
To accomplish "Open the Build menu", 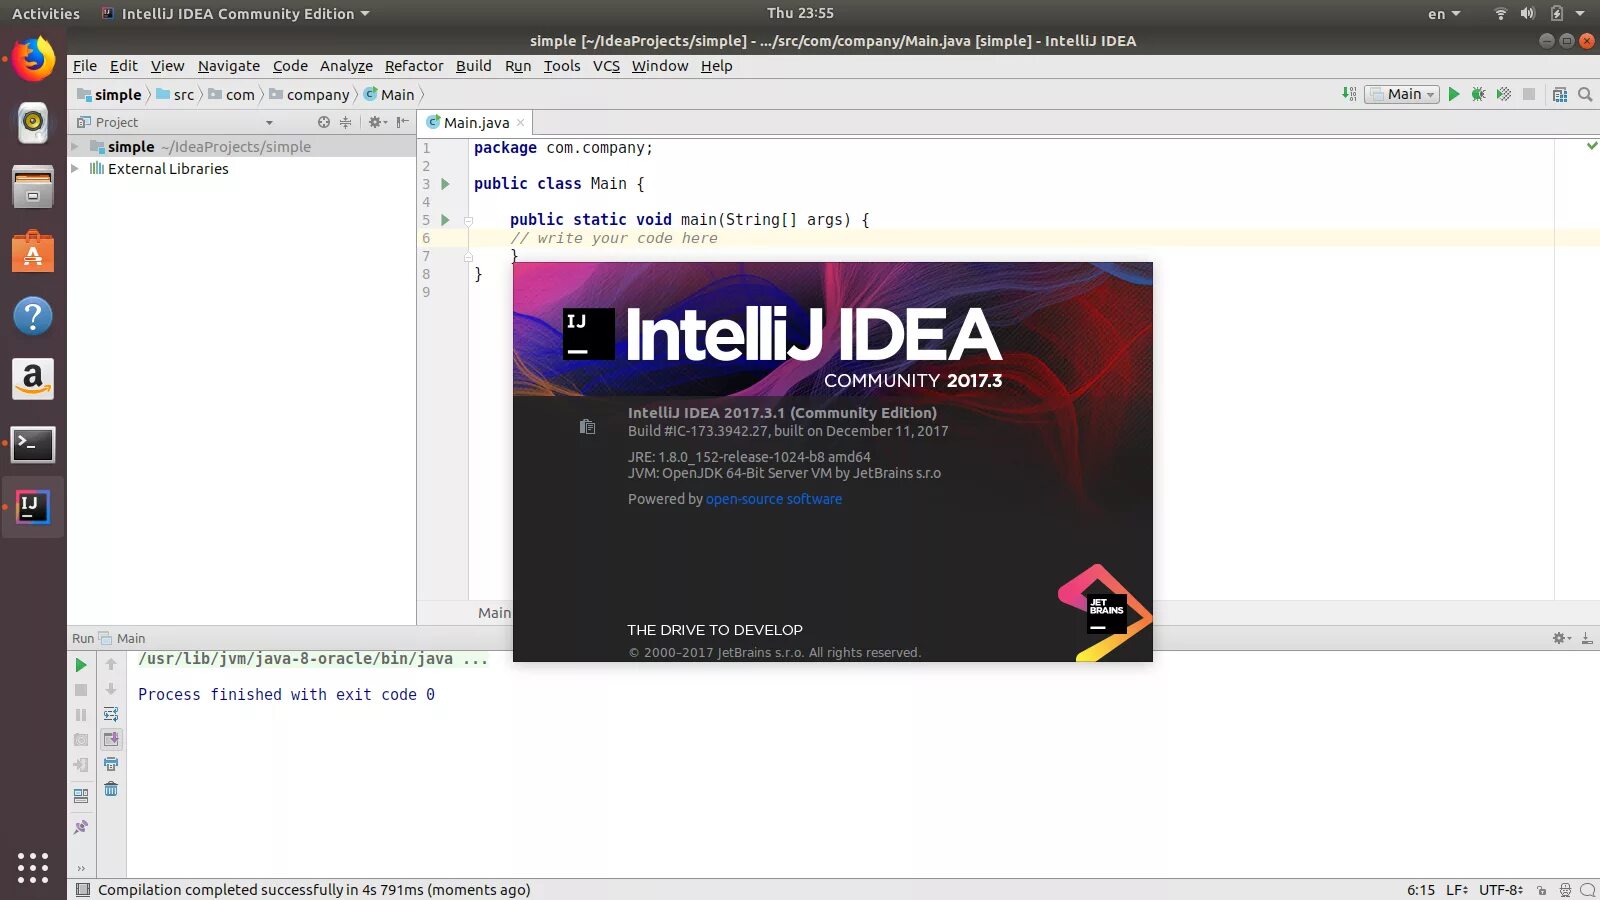I will point(474,66).
